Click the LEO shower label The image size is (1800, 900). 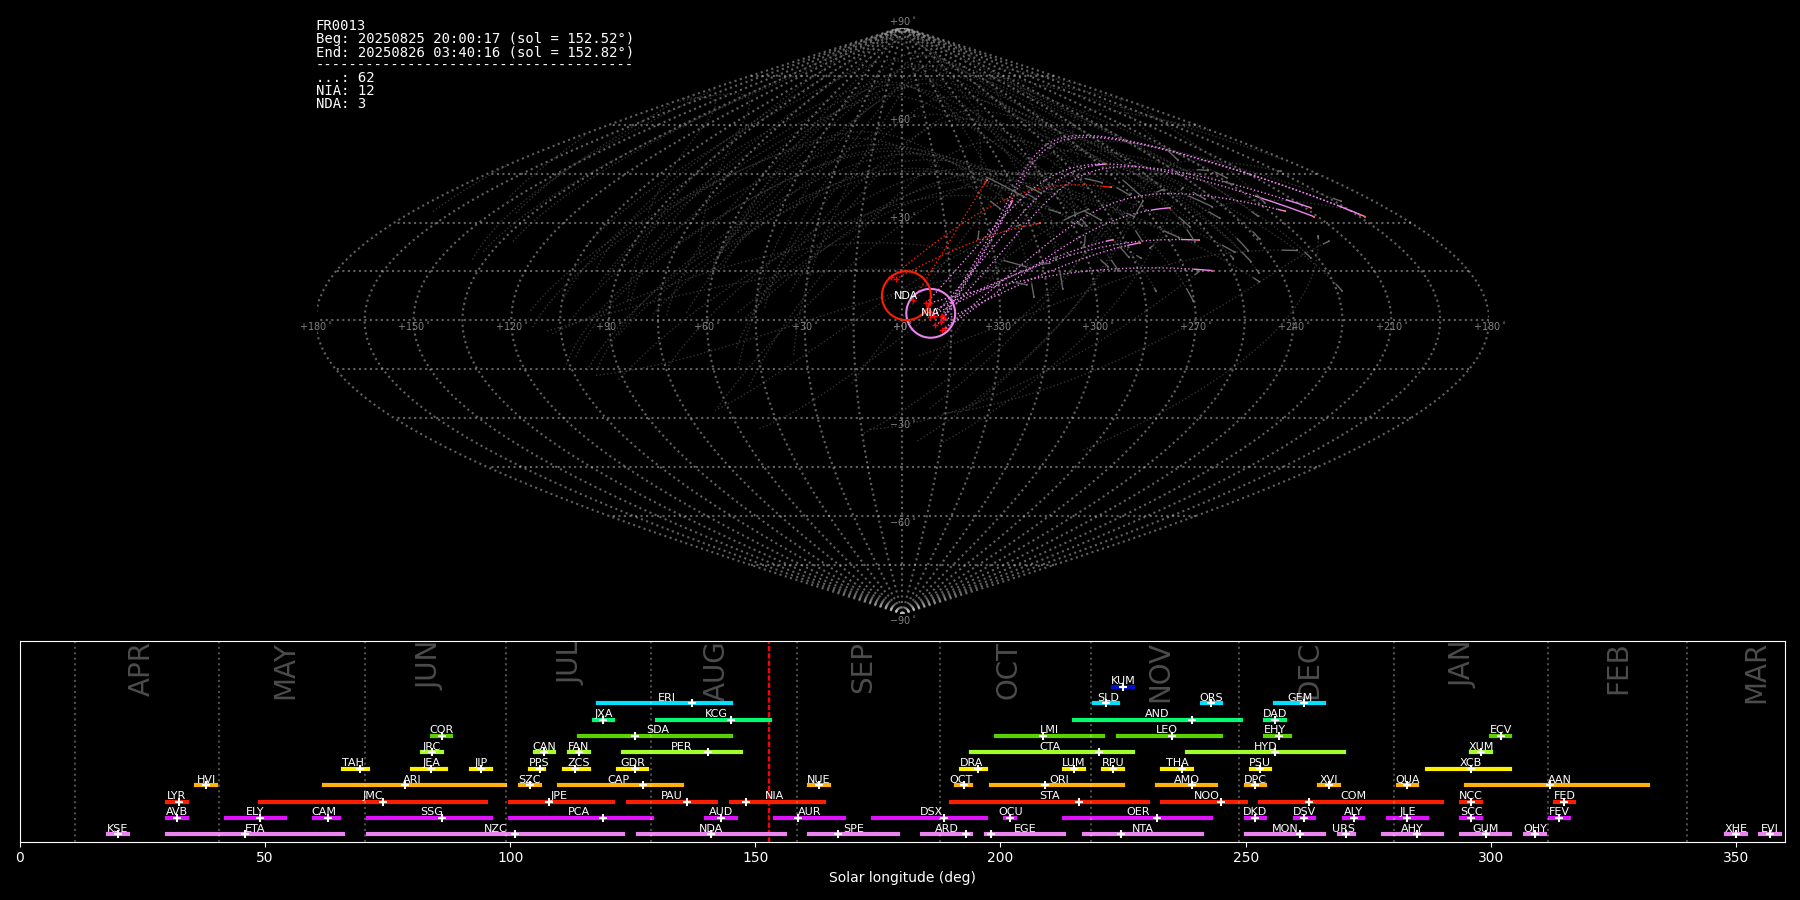[1166, 730]
